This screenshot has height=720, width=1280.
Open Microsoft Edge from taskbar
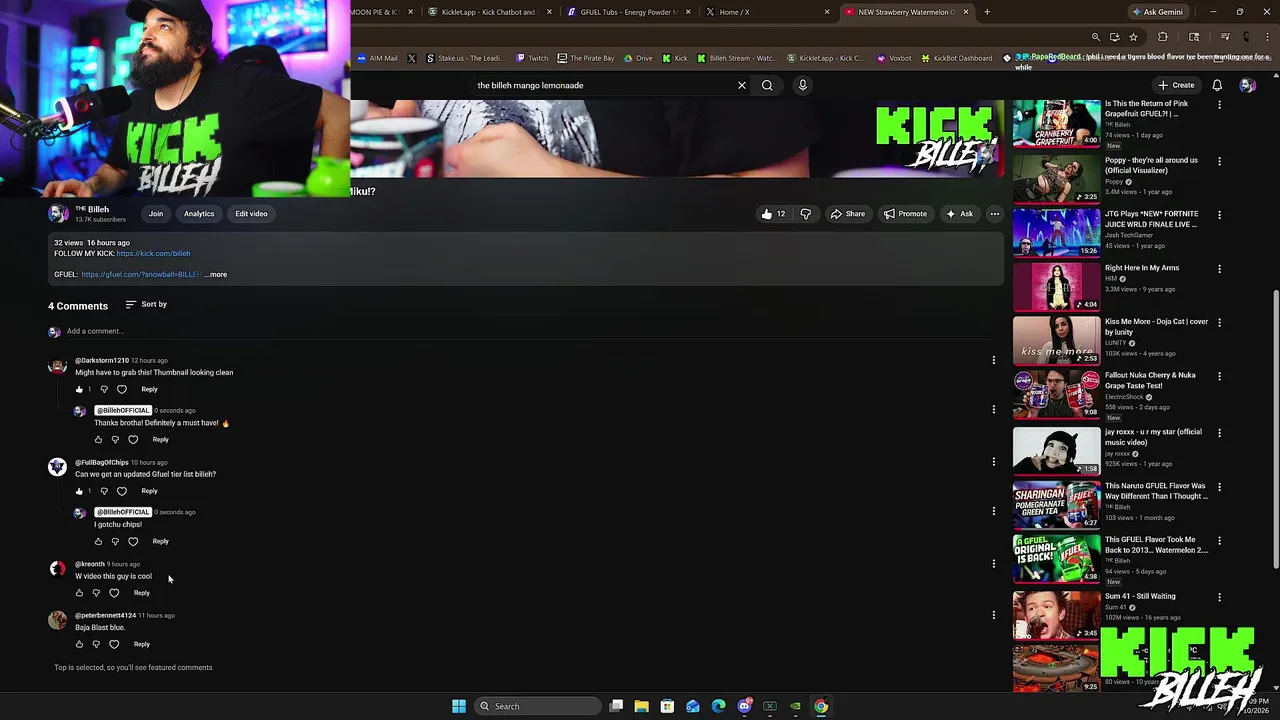[718, 706]
